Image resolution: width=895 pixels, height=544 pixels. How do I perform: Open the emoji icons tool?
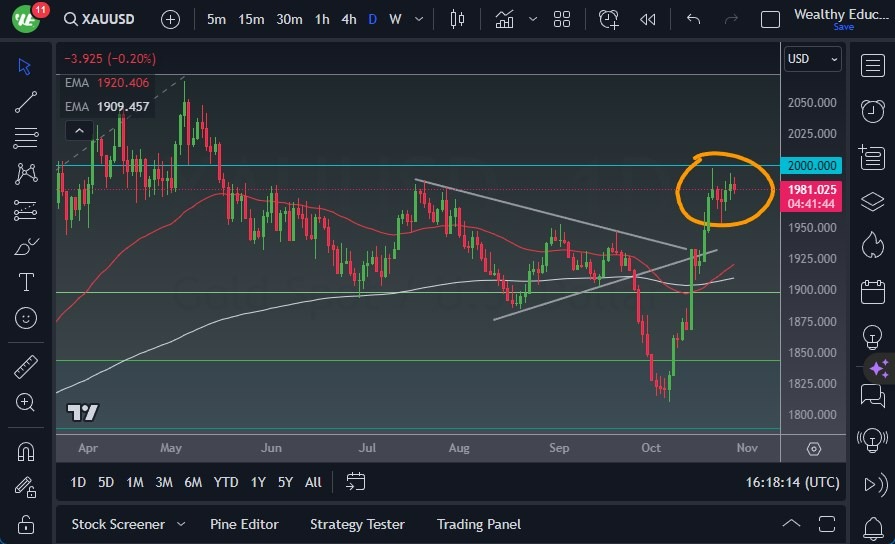click(x=26, y=318)
